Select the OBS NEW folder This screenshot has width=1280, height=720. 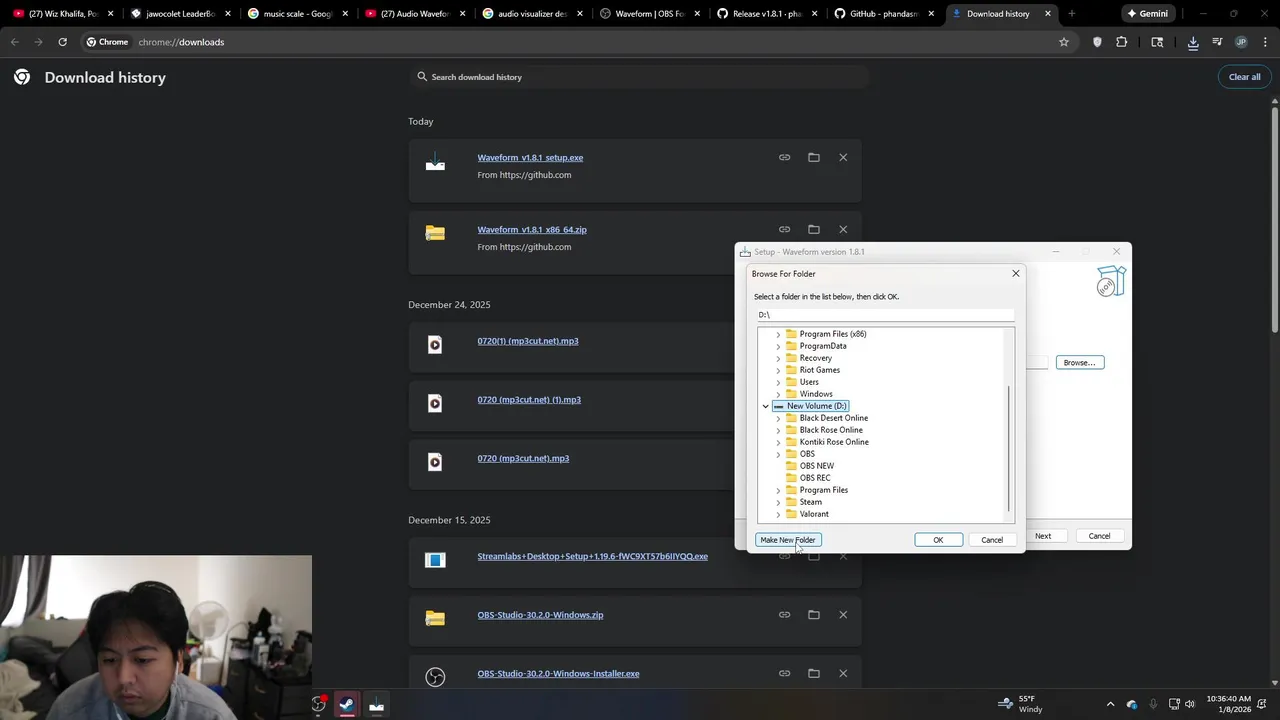816,466
